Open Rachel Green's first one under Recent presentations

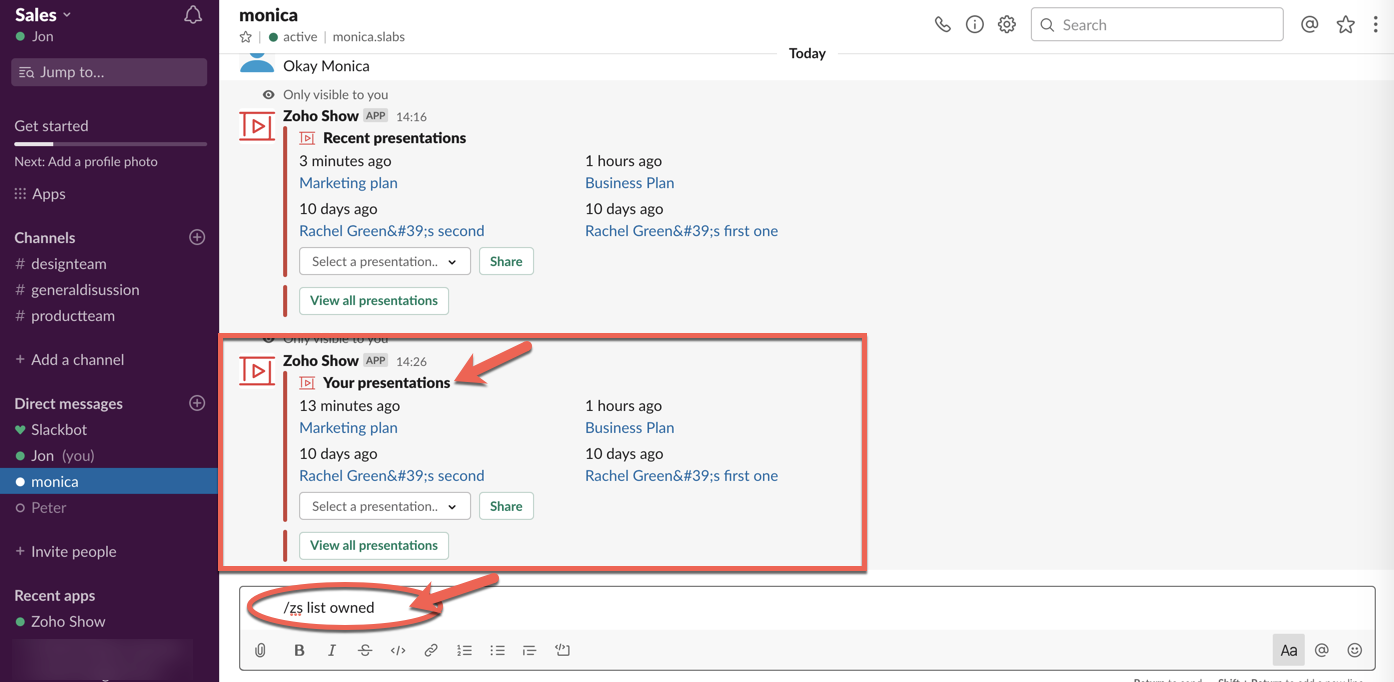tap(681, 231)
